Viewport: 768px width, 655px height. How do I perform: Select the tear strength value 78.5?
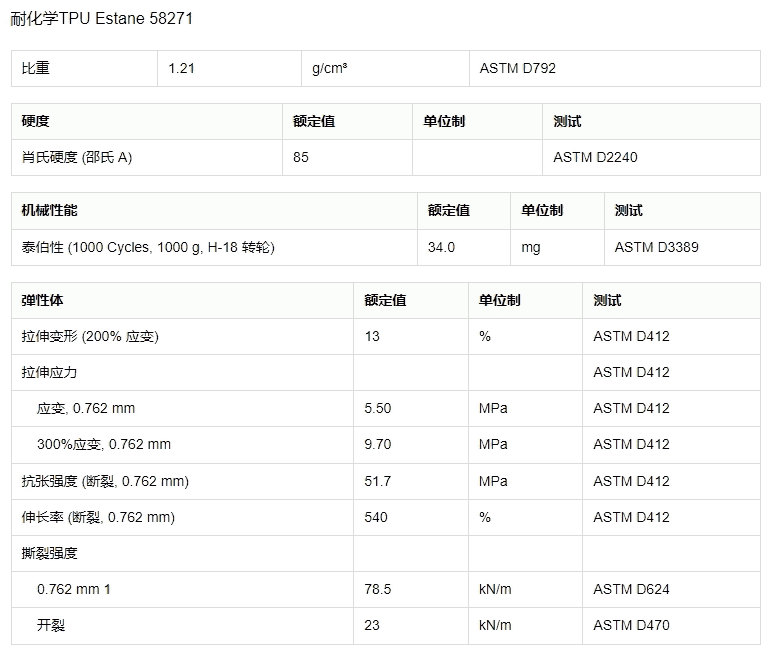coord(378,589)
